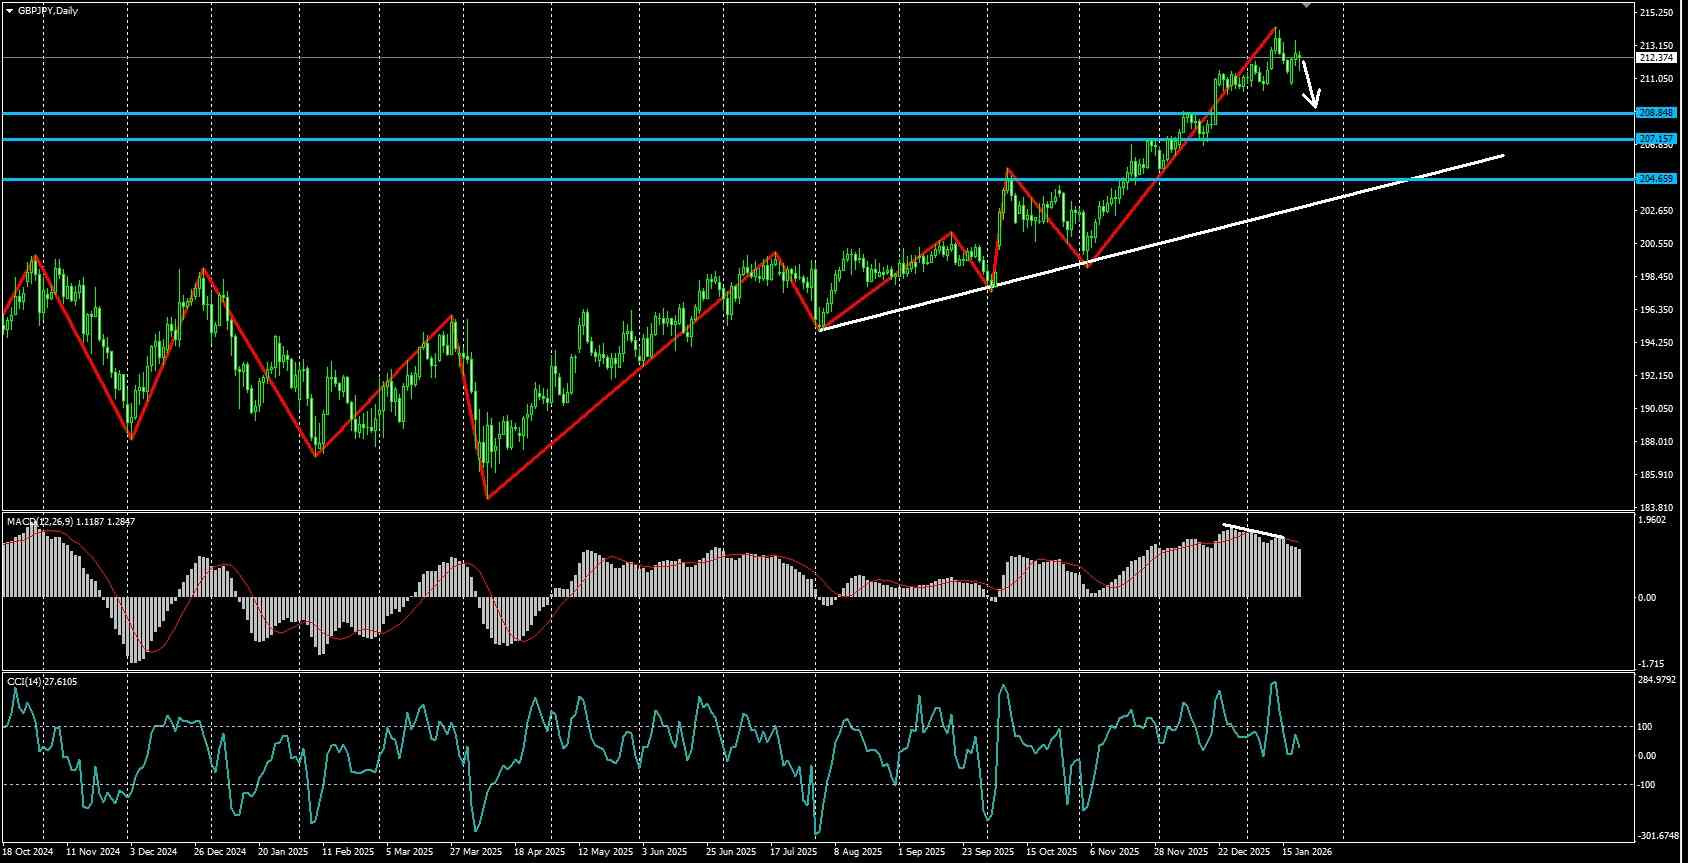Click the 211.050 price scale value
The height and width of the screenshot is (863, 1688).
1656,79
